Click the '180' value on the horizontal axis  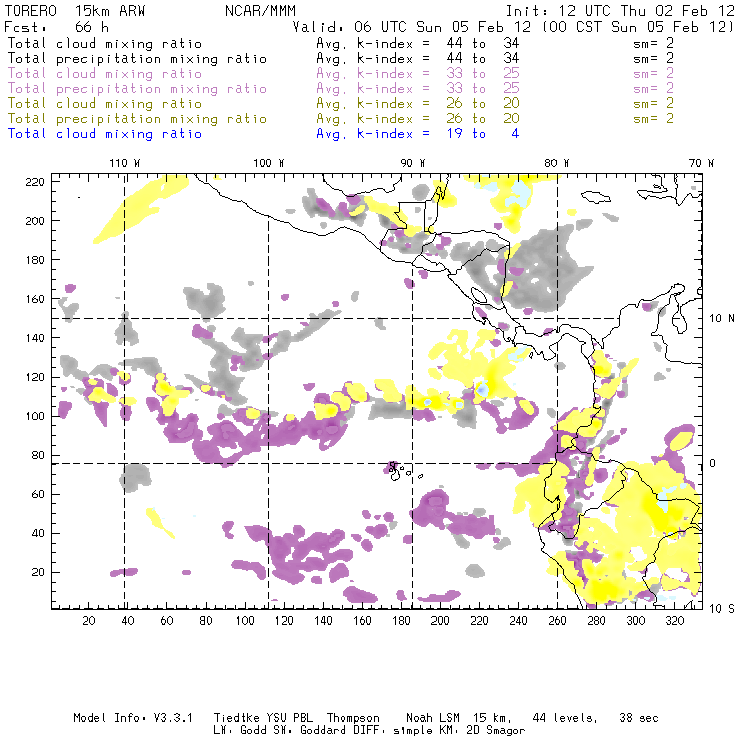click(x=401, y=621)
